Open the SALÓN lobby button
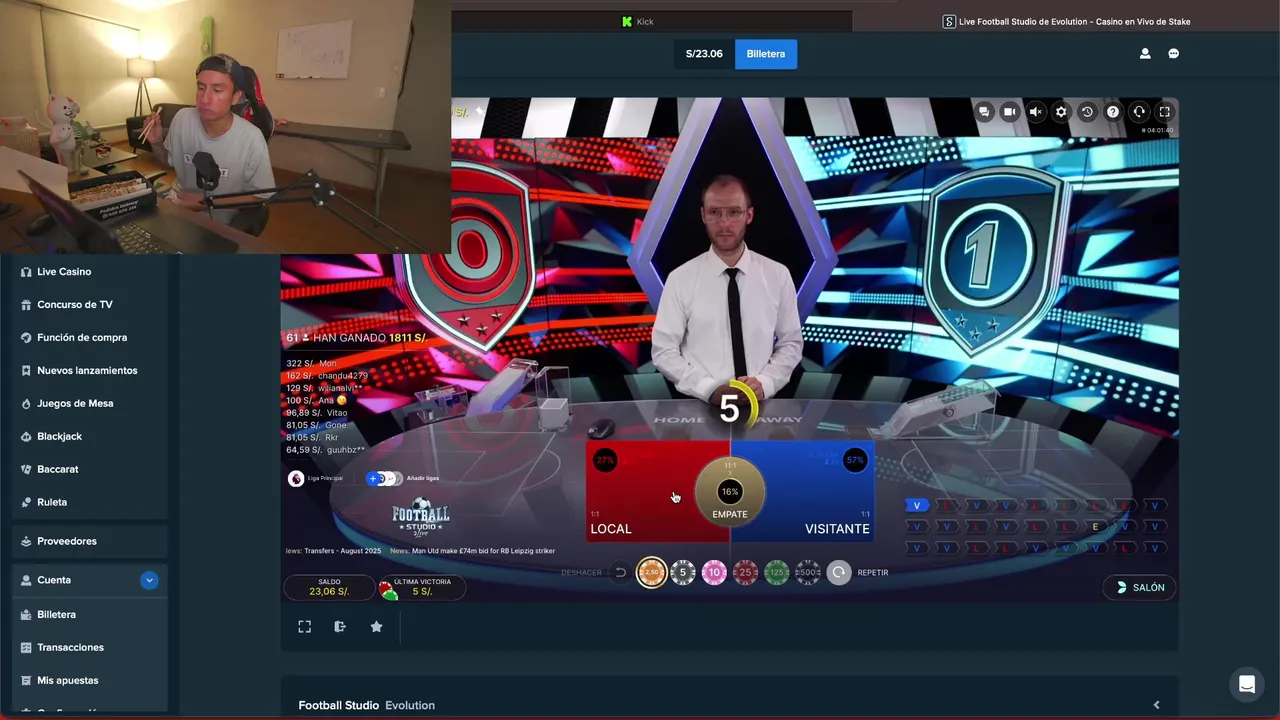This screenshot has width=1280, height=720. pyautogui.click(x=1140, y=587)
